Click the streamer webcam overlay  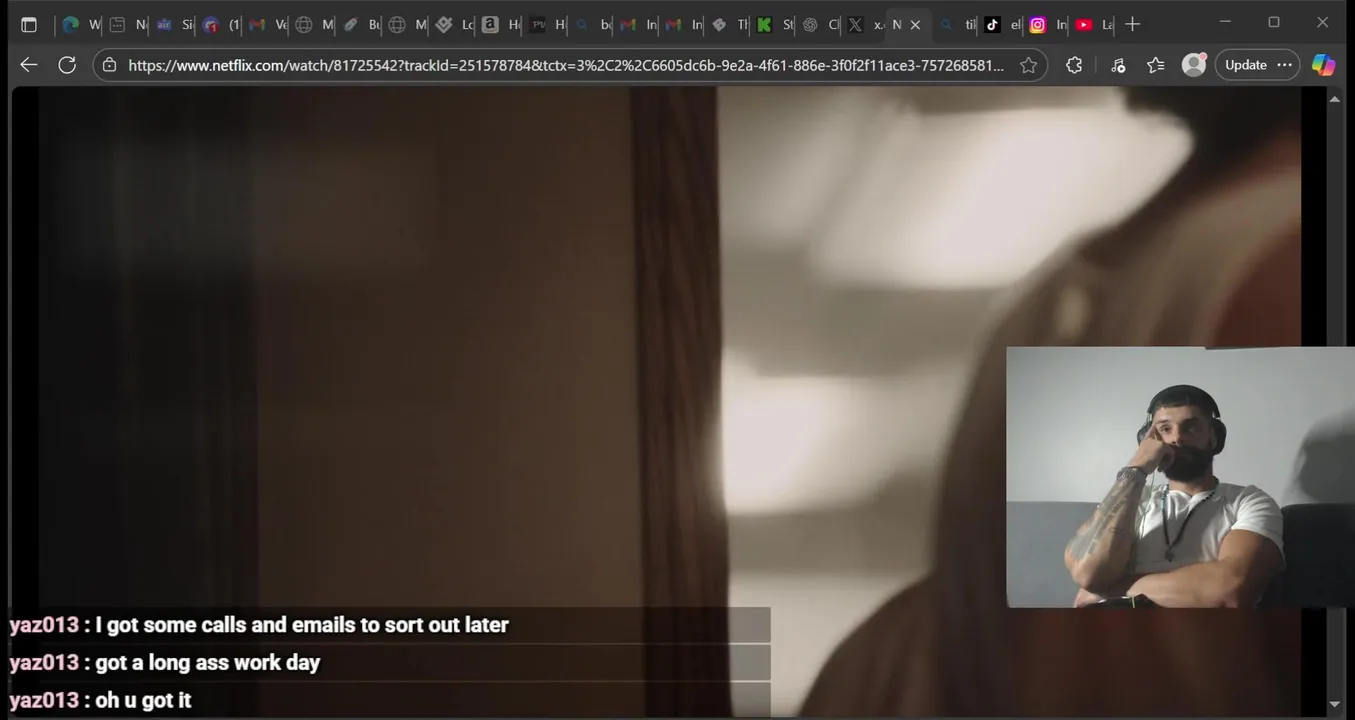(x=1180, y=477)
